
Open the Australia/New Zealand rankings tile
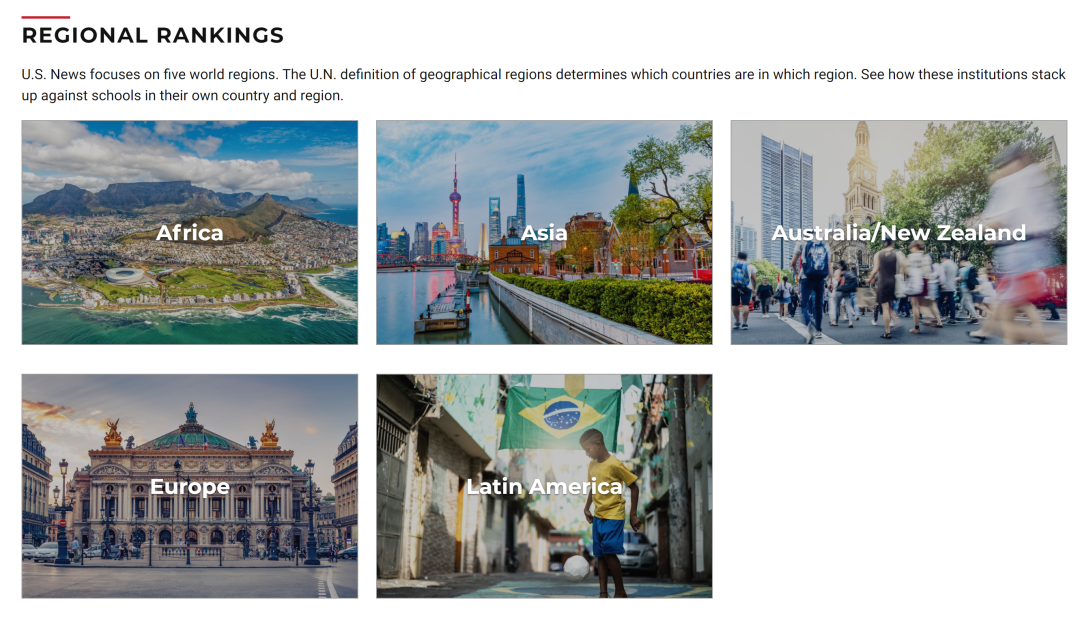[x=899, y=232]
